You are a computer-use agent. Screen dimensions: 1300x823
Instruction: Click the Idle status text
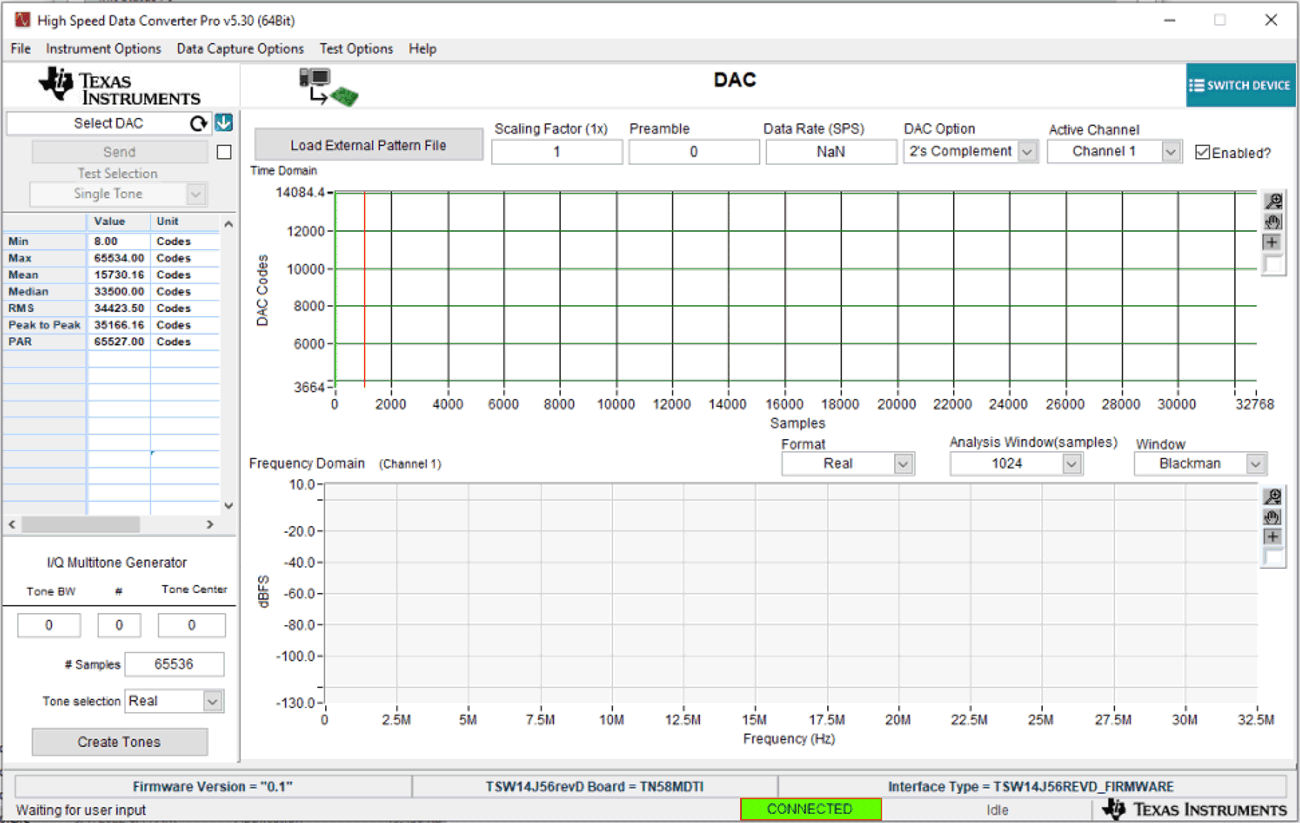[997, 810]
